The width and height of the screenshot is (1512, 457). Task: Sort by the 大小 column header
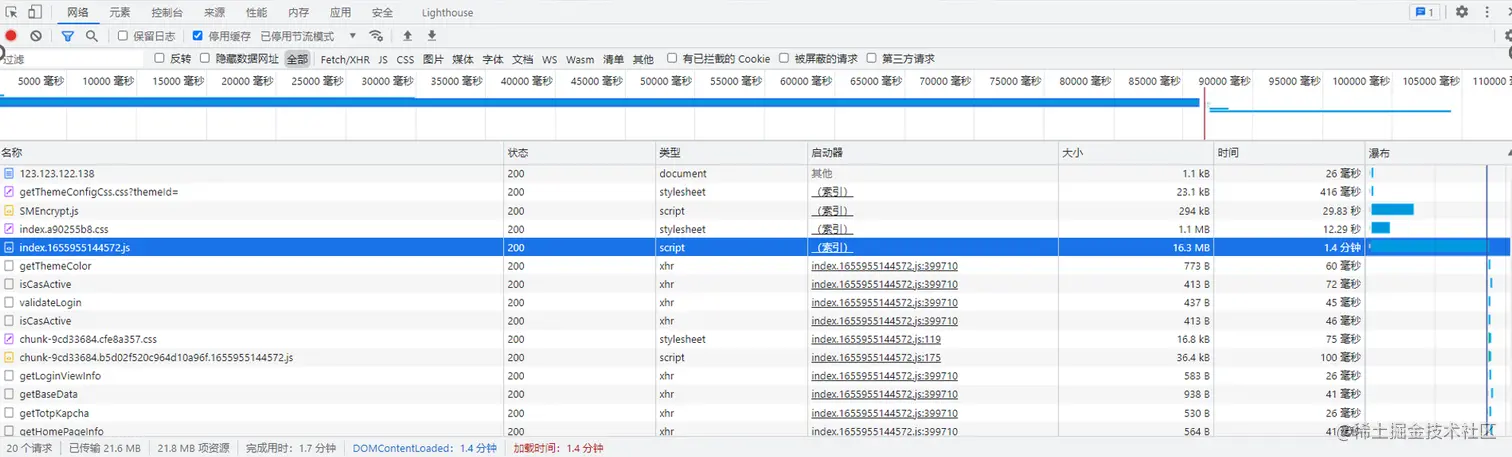click(1136, 153)
